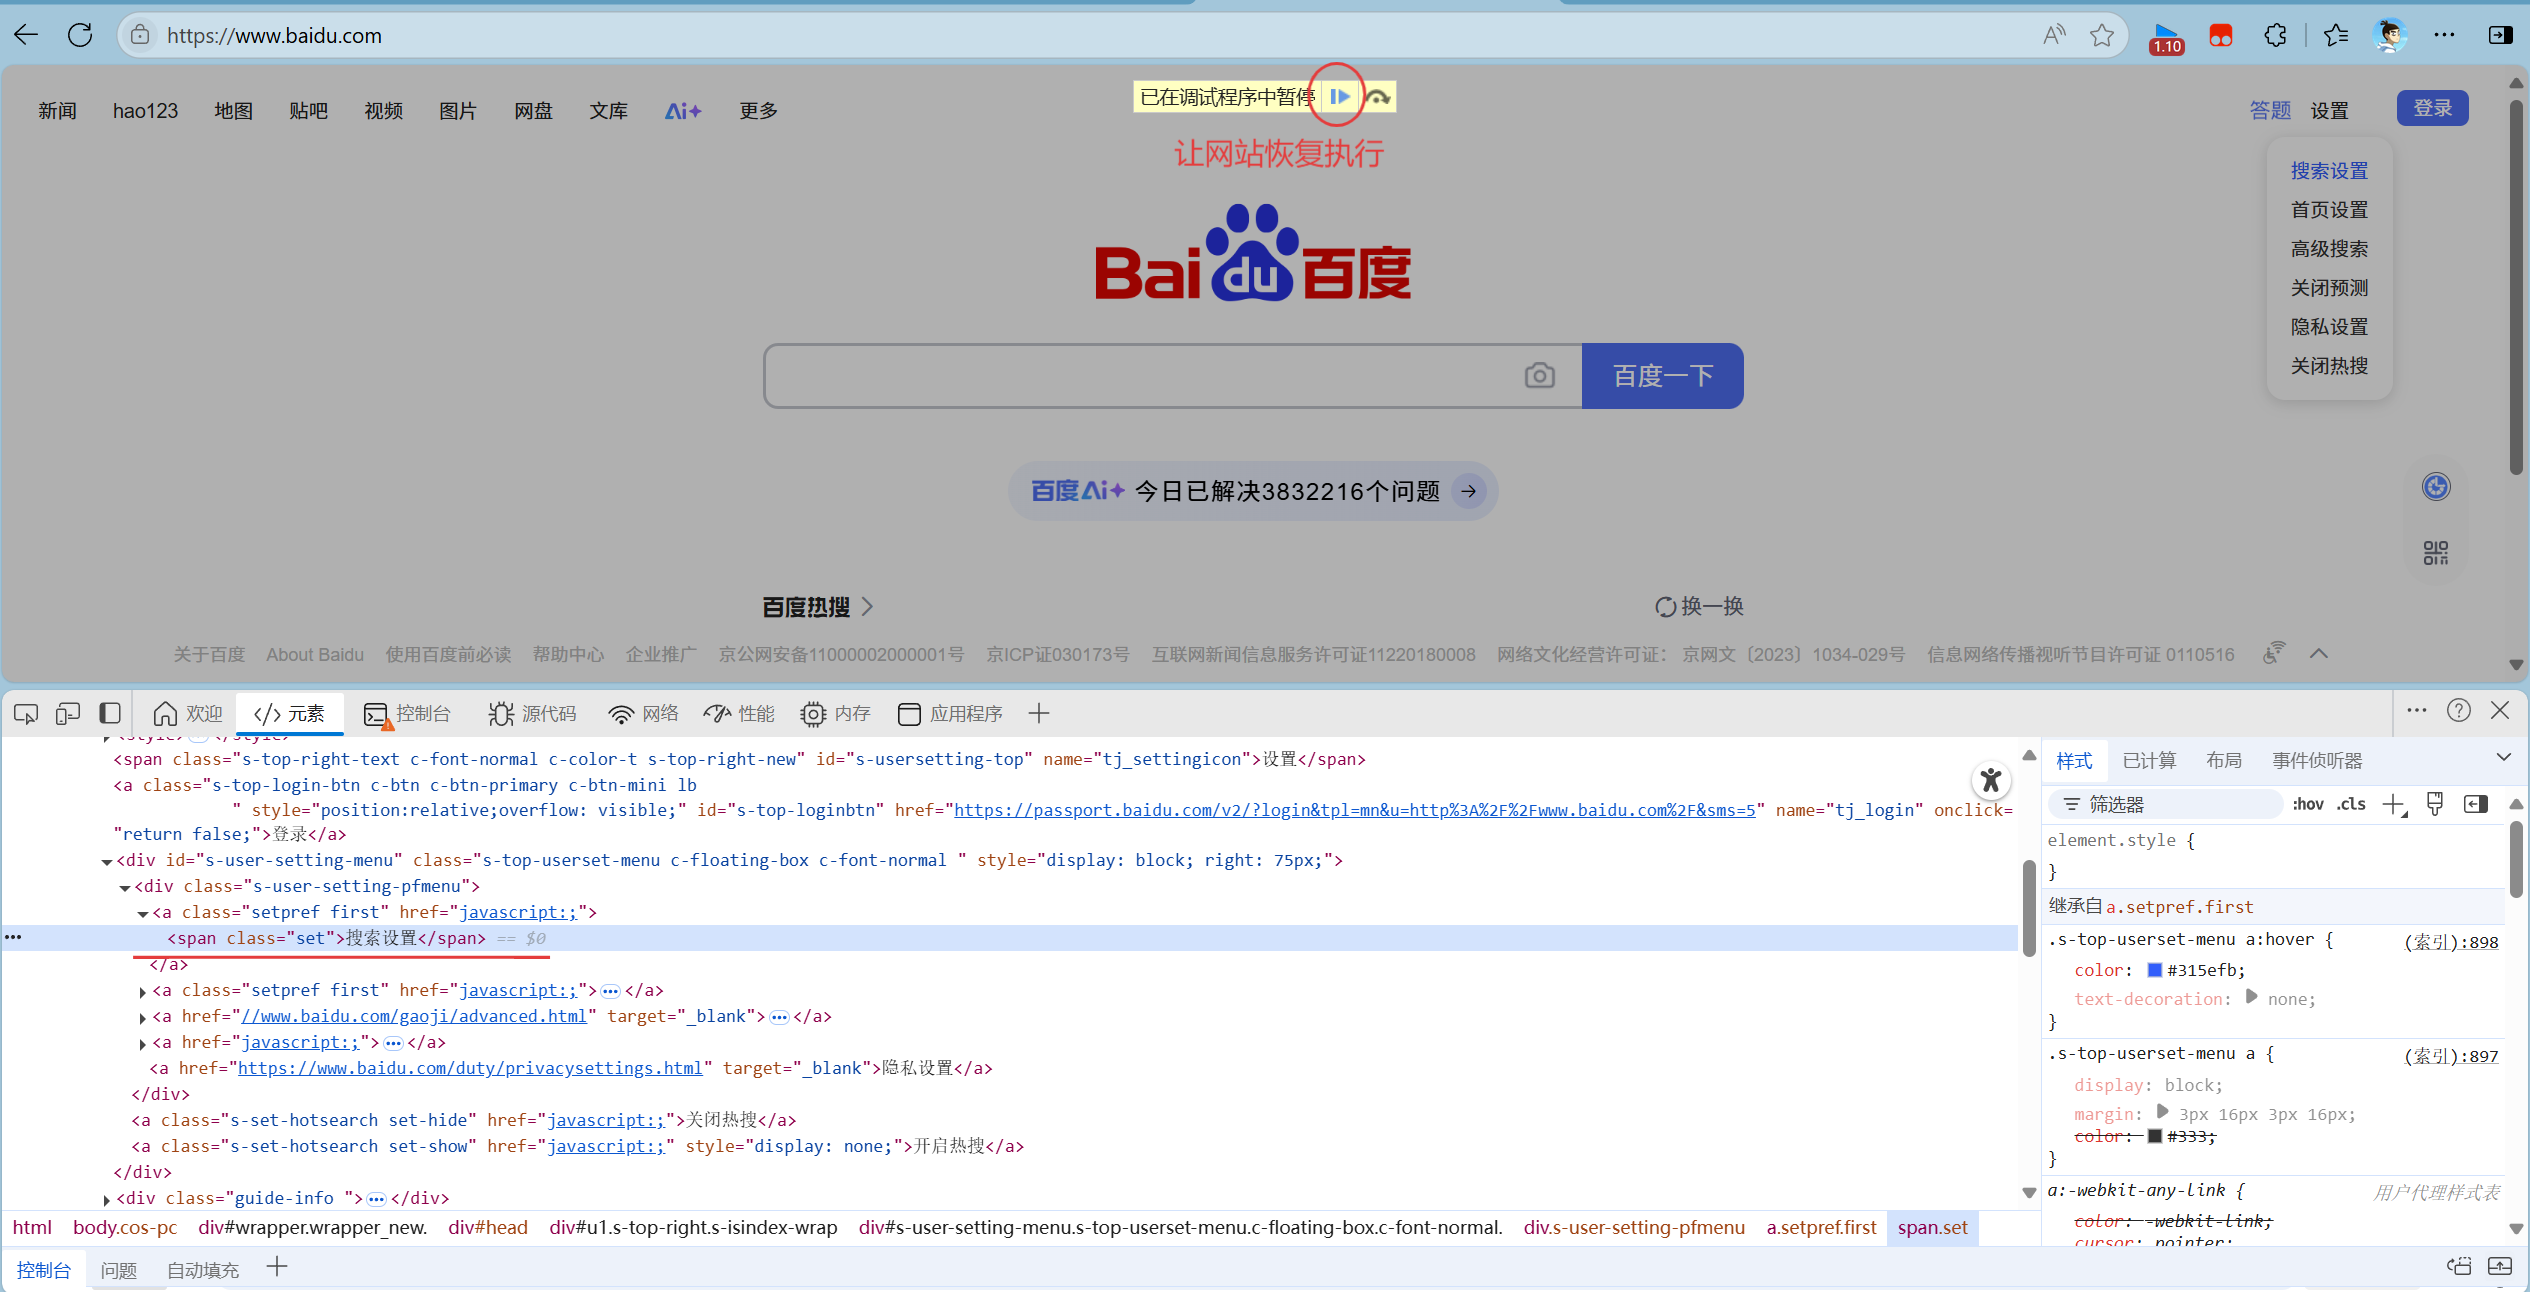2530x1292 pixels.
Task: Open browser Settings and more menu
Action: (2444, 36)
